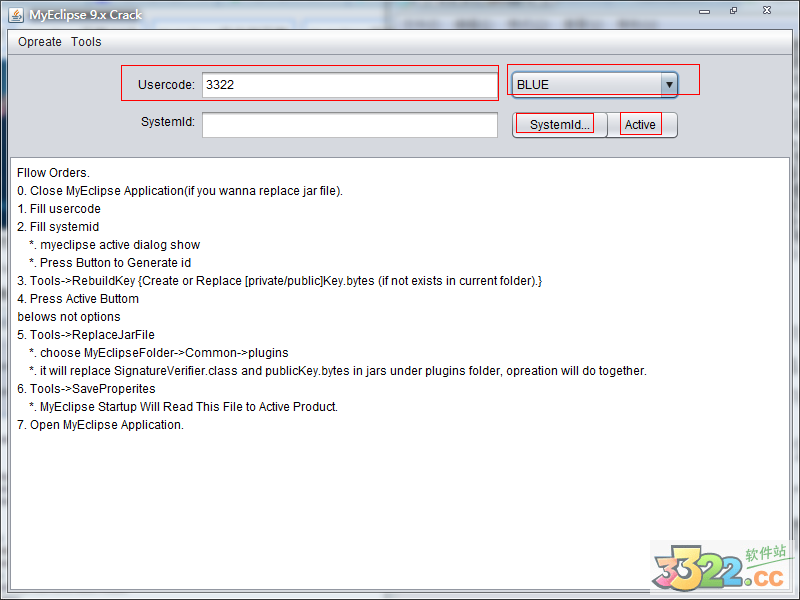The height and width of the screenshot is (600, 800).
Task: Click the 'it will replace SignatureVerifier.class' line
Action: [x=338, y=371]
